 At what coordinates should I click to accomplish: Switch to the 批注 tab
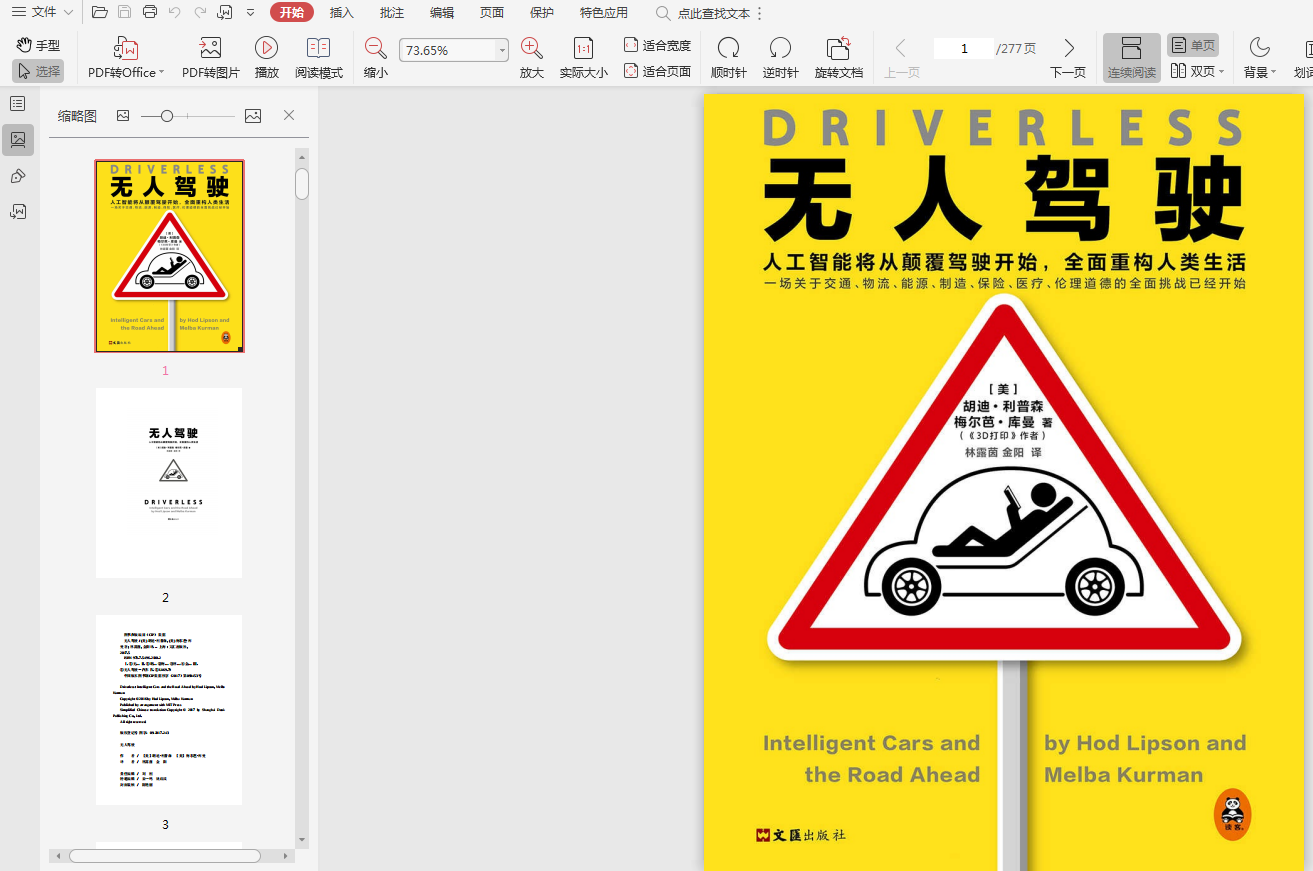pos(392,13)
